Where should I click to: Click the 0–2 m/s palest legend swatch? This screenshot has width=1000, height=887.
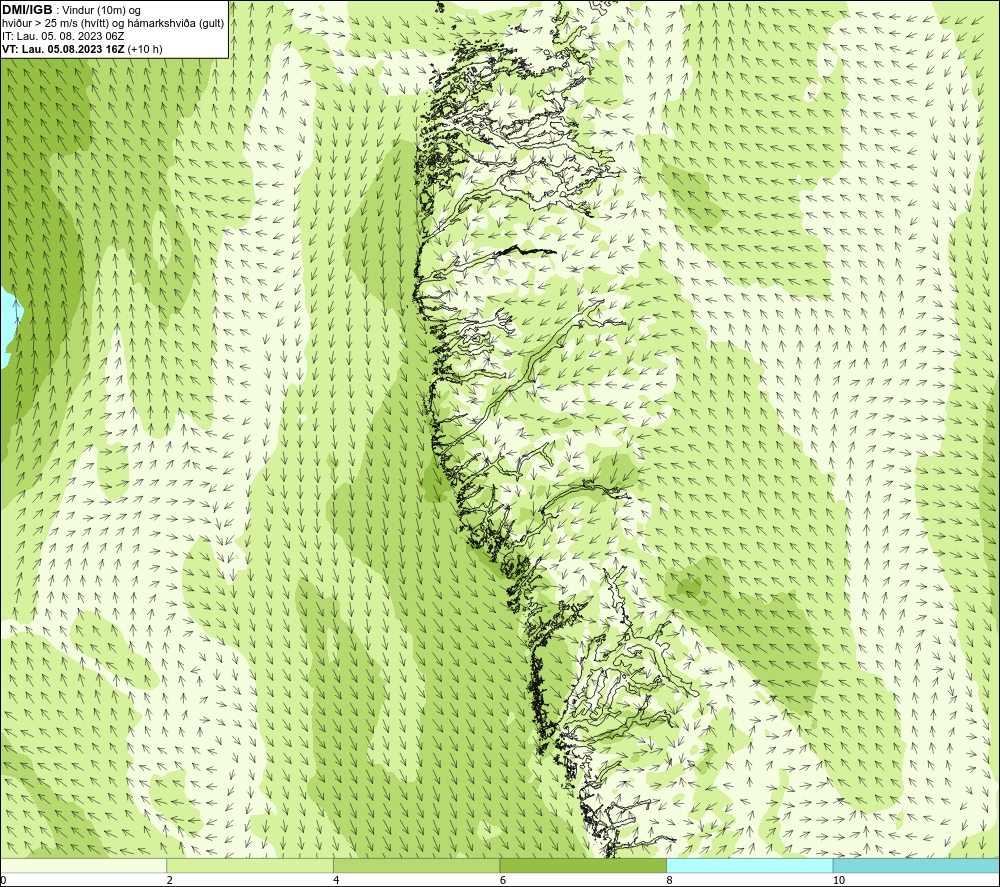coord(84,866)
